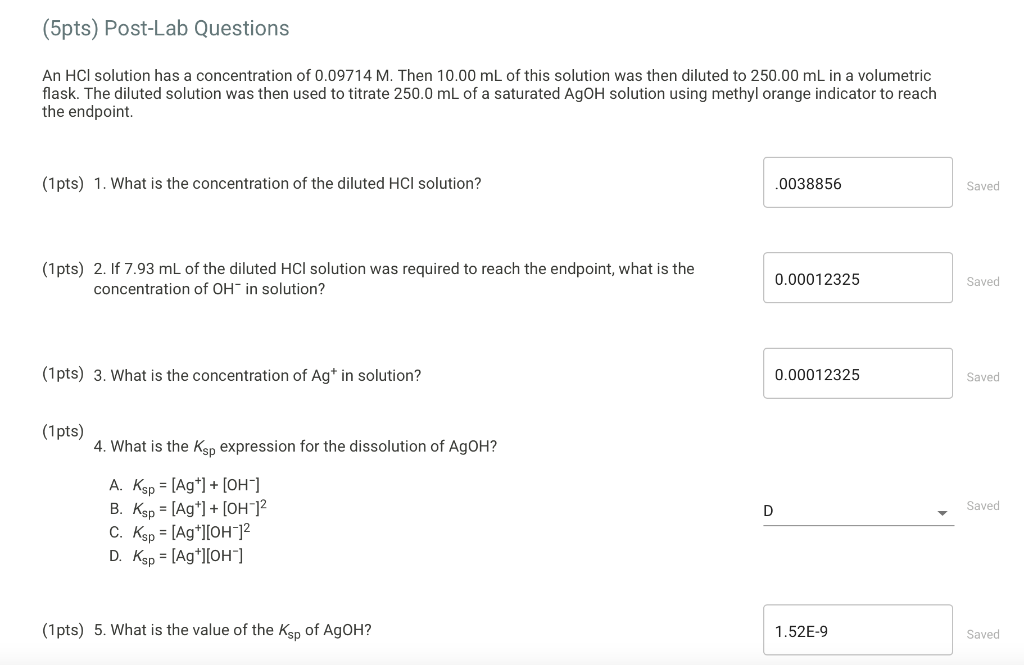Click the Post-Lab Questions heading
1024x665 pixels.
coord(165,29)
